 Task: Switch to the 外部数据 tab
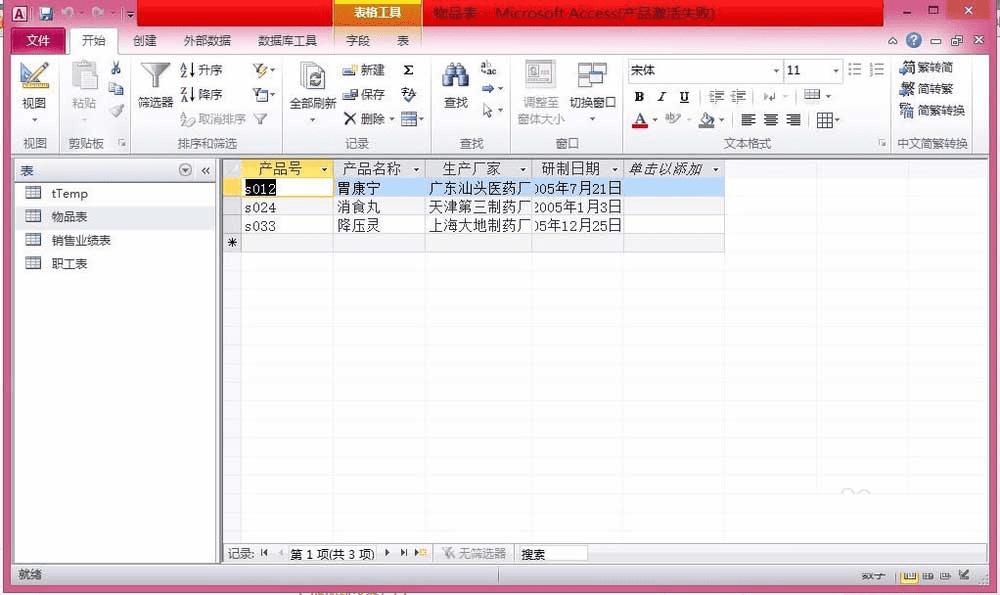click(207, 41)
